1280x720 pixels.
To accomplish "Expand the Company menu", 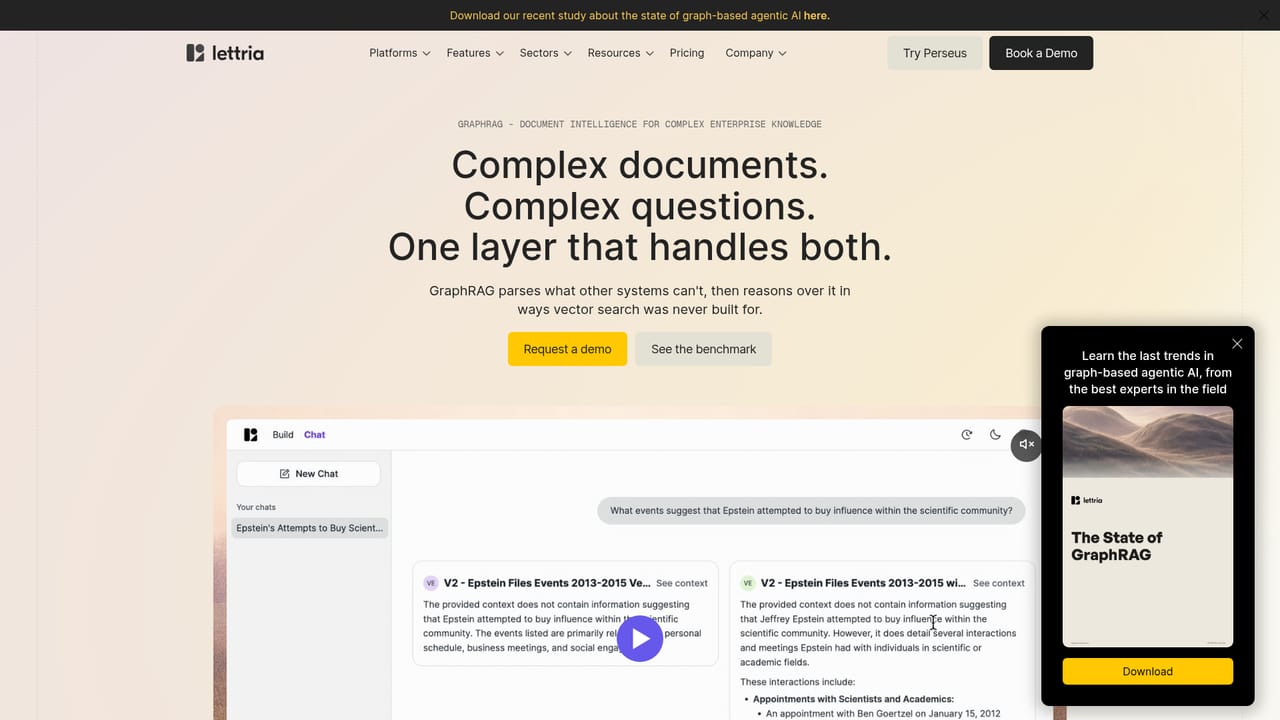I will [755, 53].
